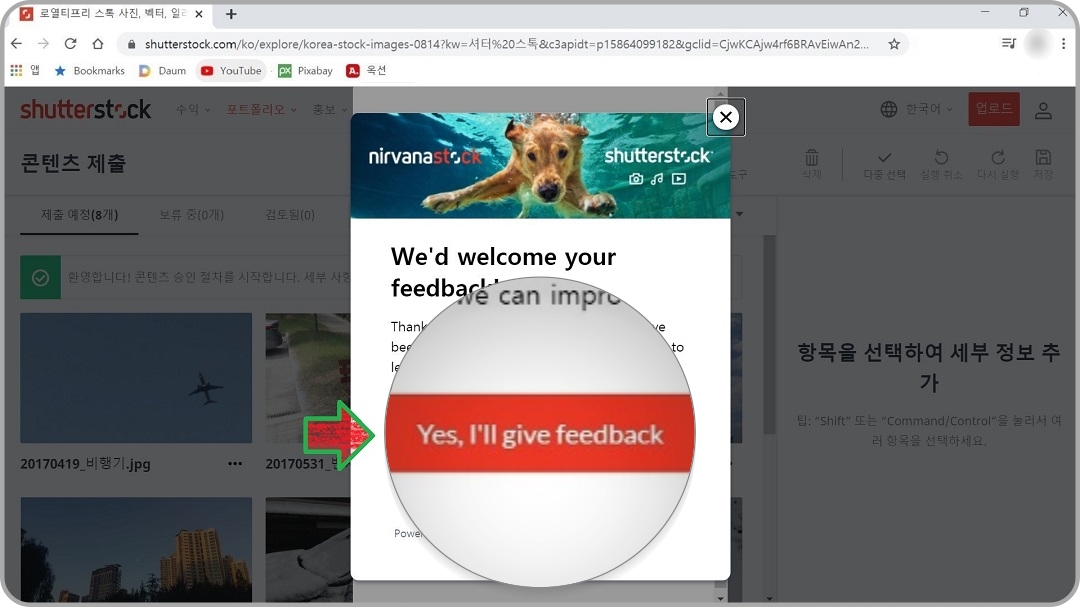This screenshot has height=607, width=1080.
Task: Click the blurred profile avatar
Action: tap(1037, 44)
